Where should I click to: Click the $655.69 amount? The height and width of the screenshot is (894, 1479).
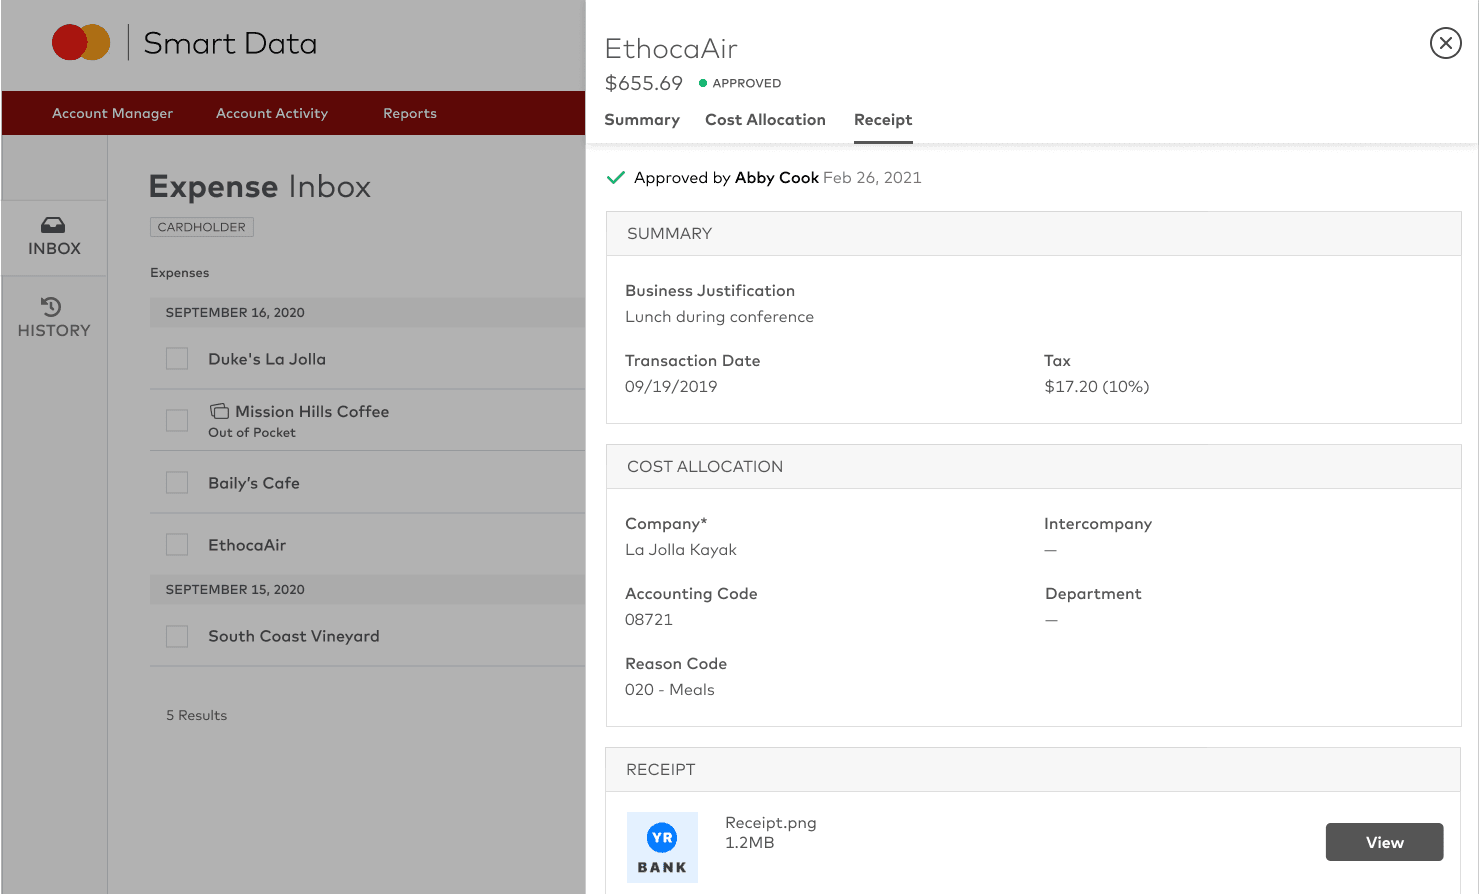click(x=644, y=83)
